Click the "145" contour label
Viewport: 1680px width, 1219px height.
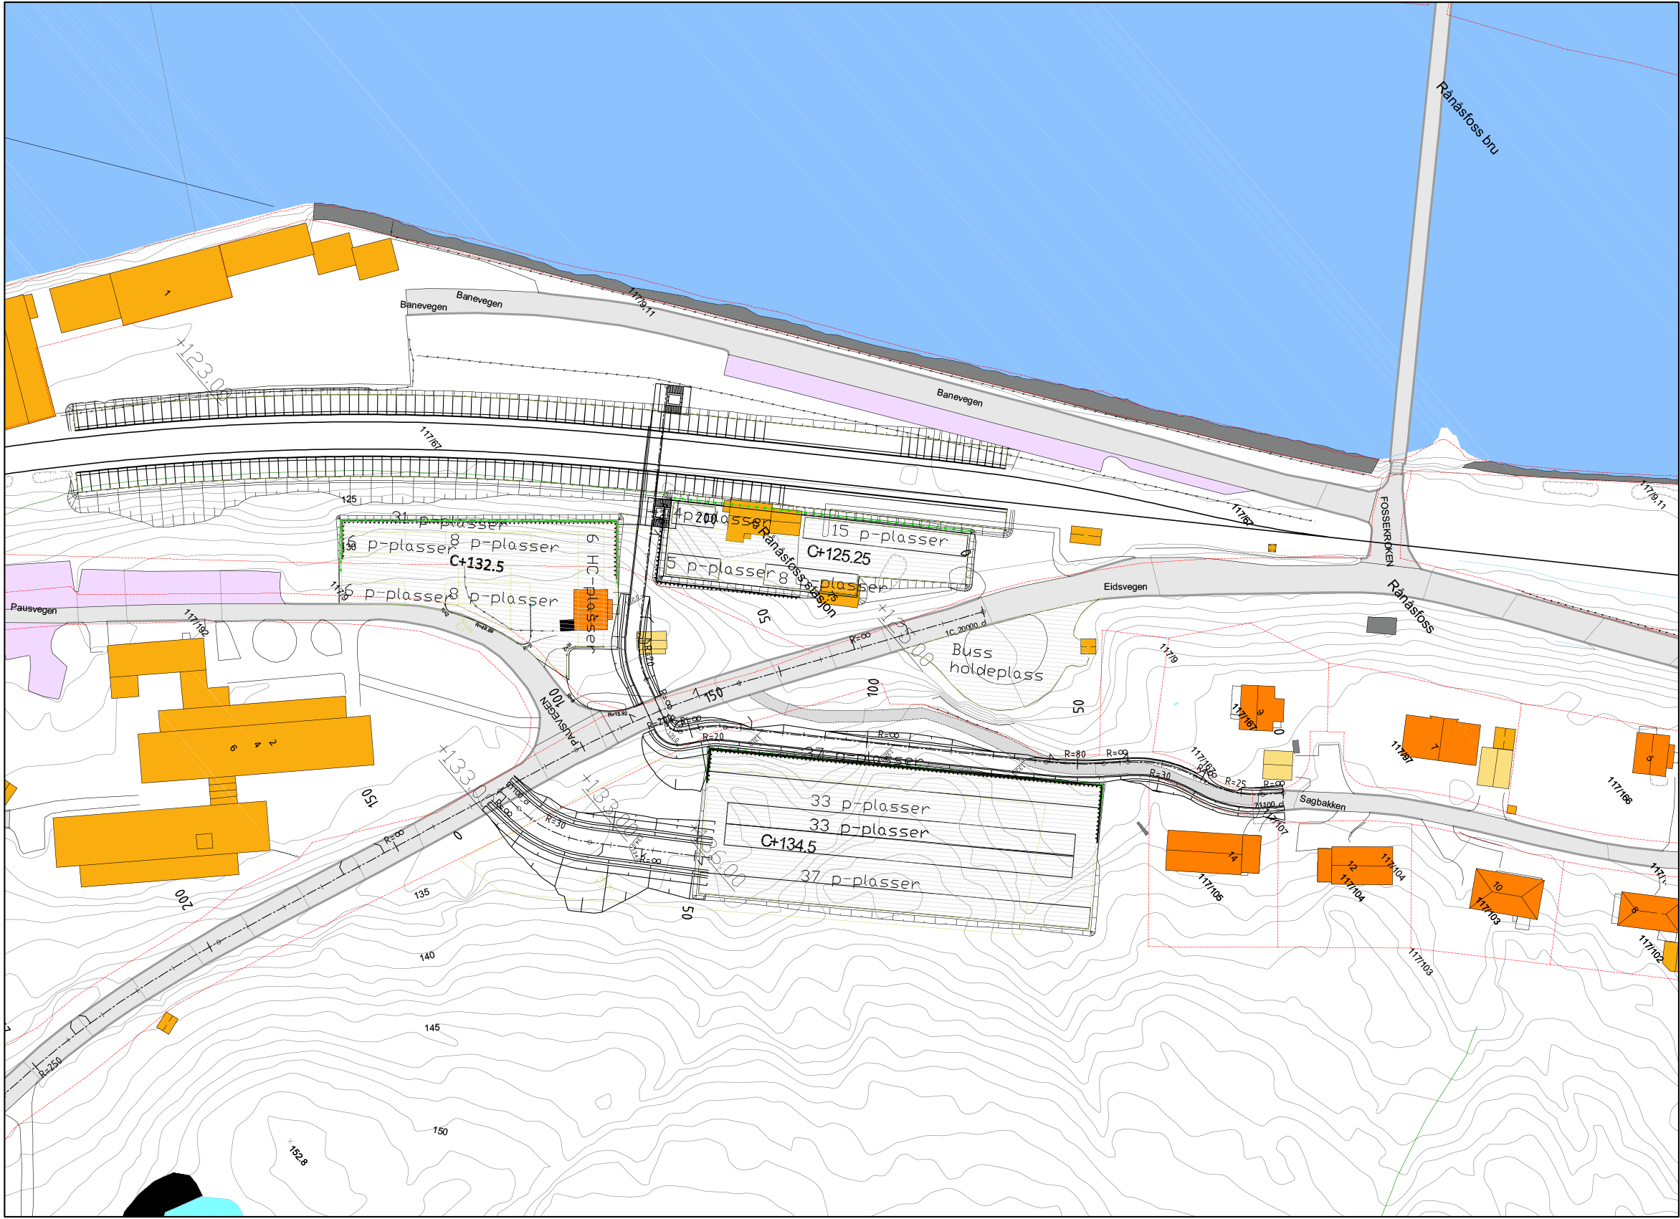[x=432, y=1027]
